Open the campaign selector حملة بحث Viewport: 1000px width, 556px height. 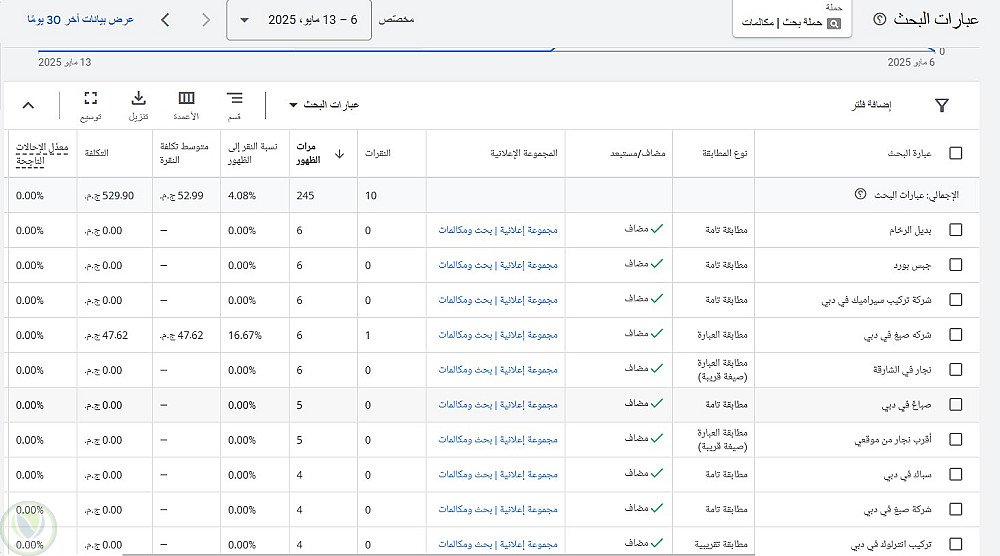click(795, 19)
